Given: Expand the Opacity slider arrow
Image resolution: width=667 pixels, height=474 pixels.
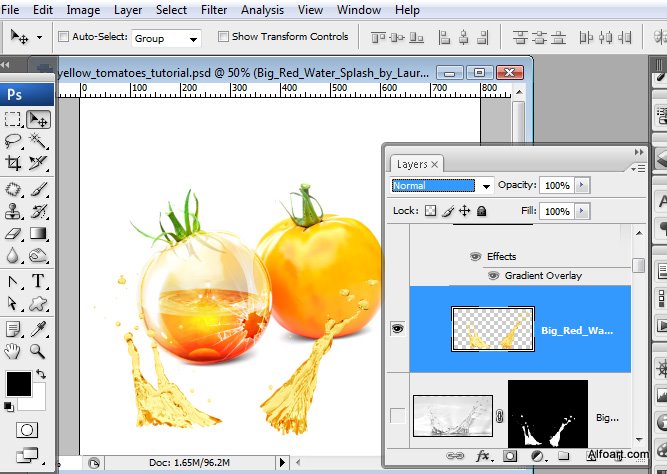Looking at the screenshot, I should pyautogui.click(x=583, y=186).
